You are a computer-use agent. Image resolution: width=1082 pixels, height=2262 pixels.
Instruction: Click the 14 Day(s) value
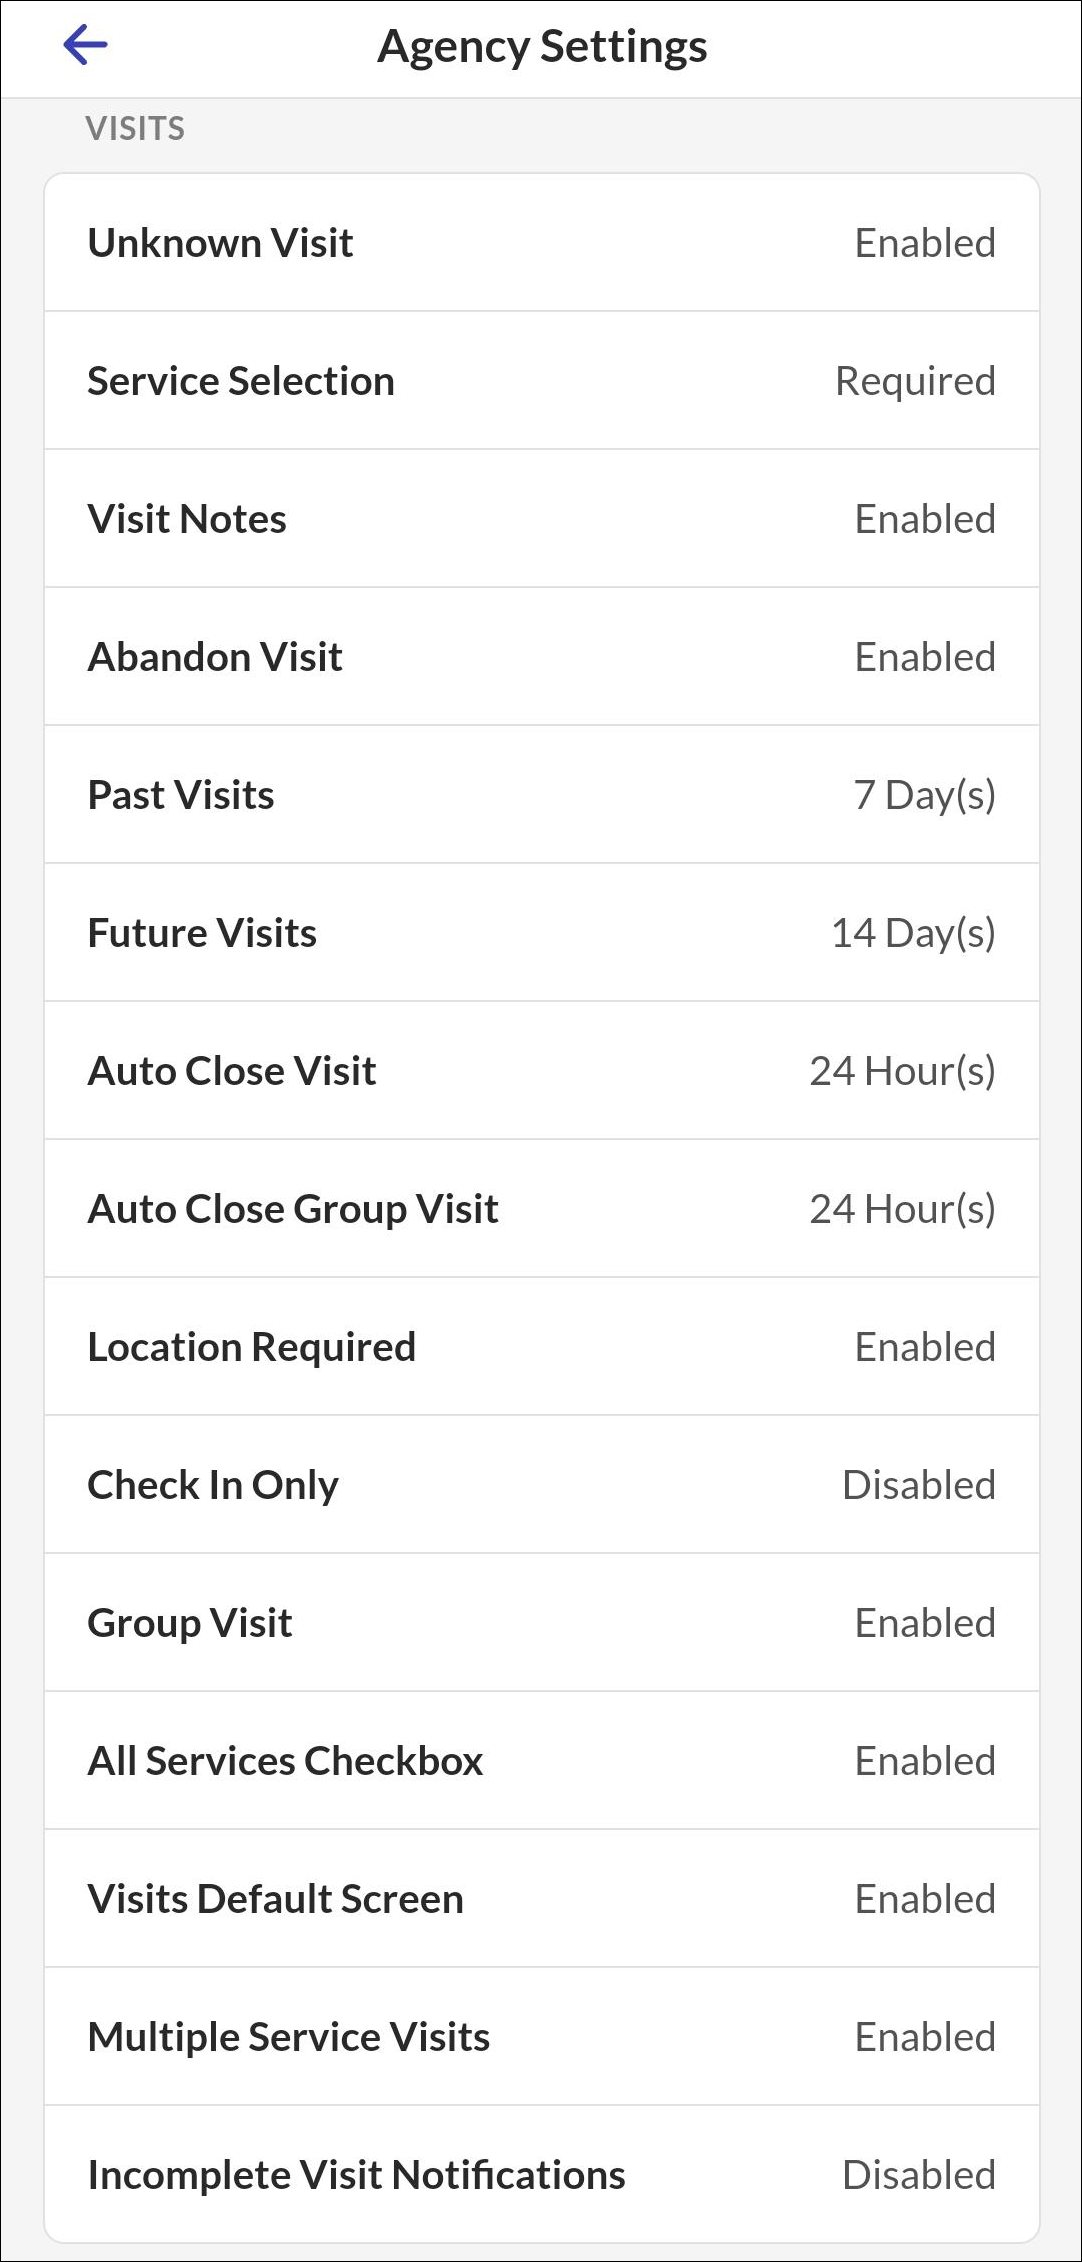point(913,934)
